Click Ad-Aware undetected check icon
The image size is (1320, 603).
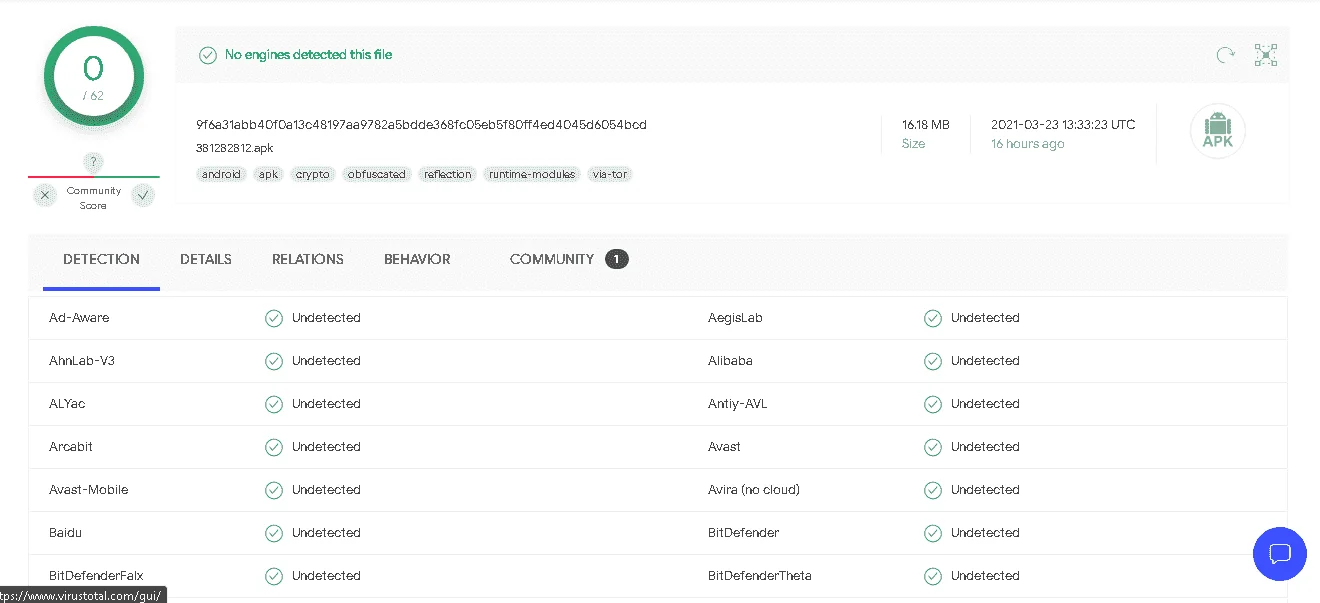[x=274, y=318]
